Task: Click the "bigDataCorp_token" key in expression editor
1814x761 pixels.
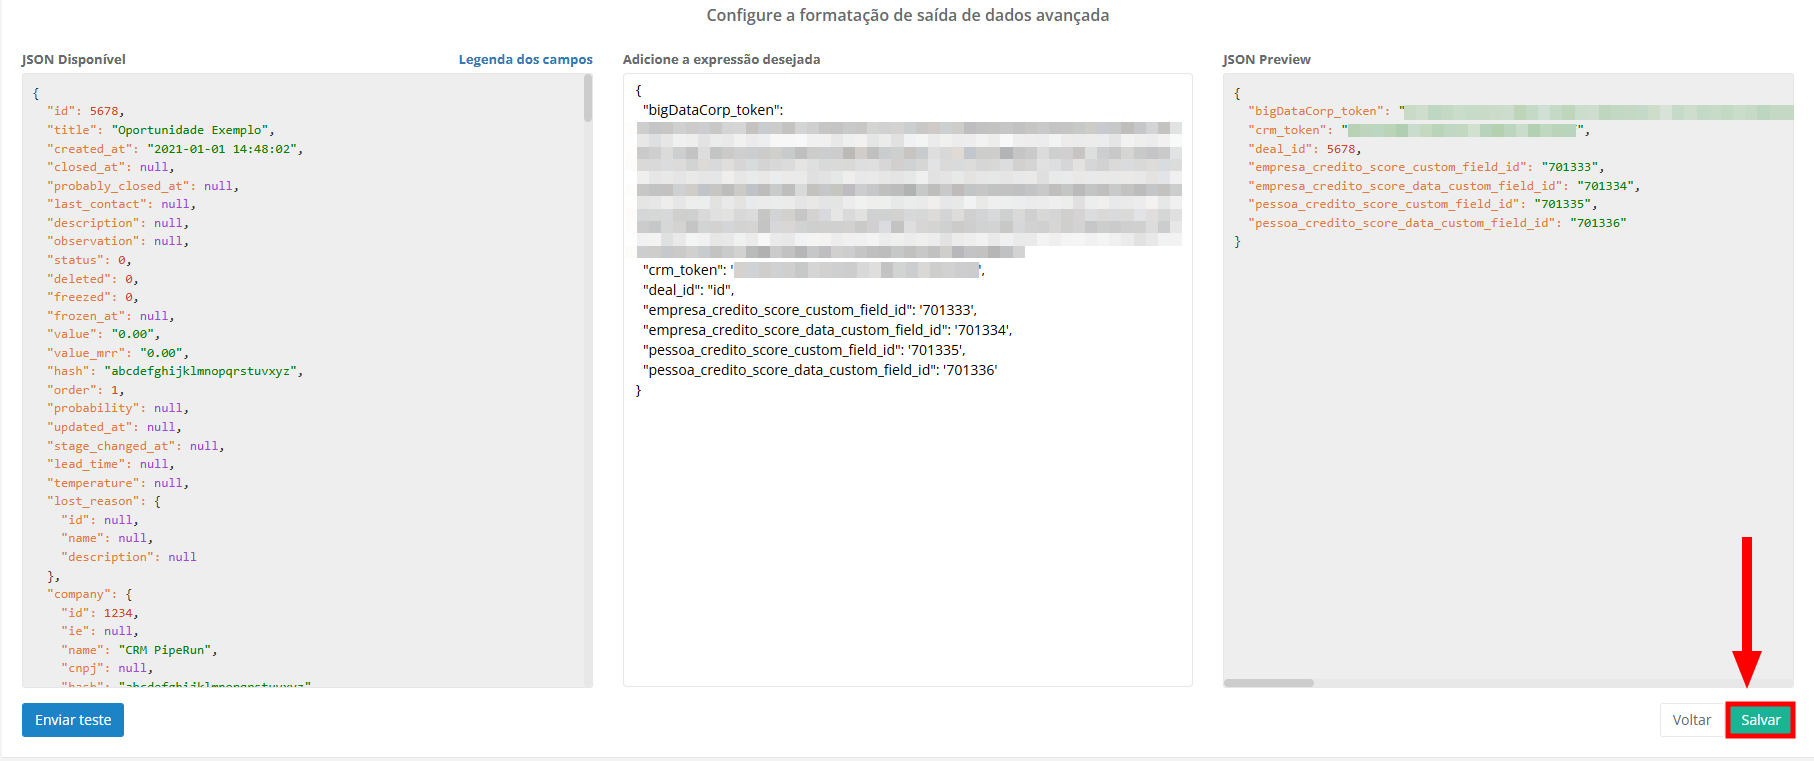Action: (x=712, y=110)
